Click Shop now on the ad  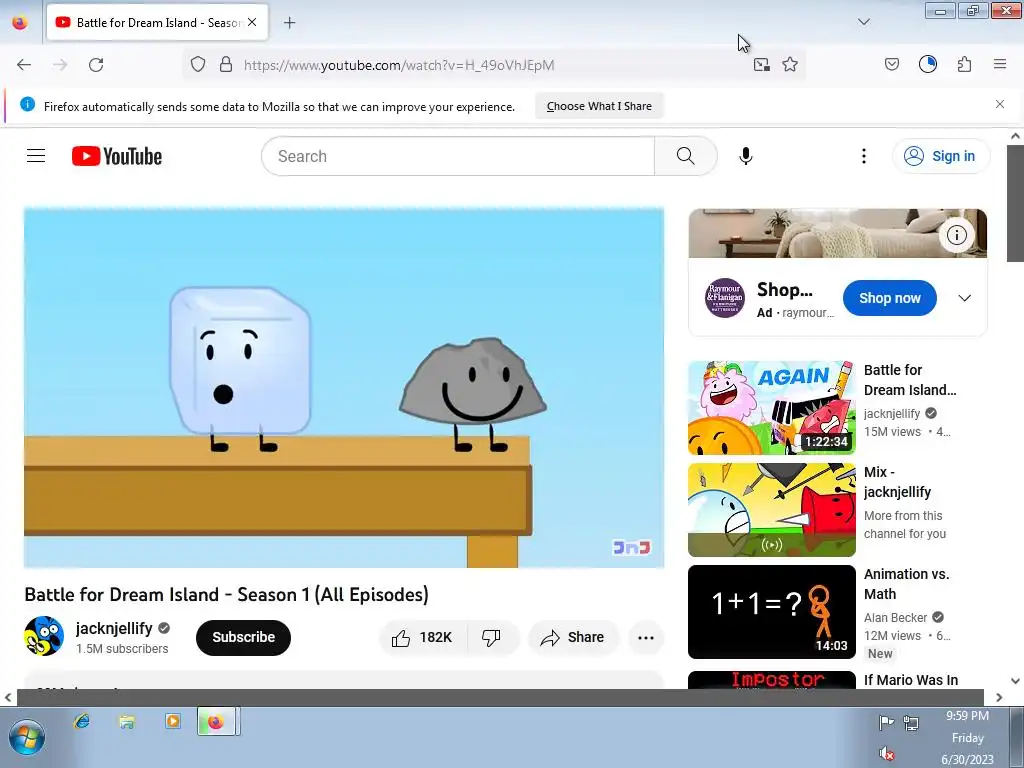click(x=889, y=298)
